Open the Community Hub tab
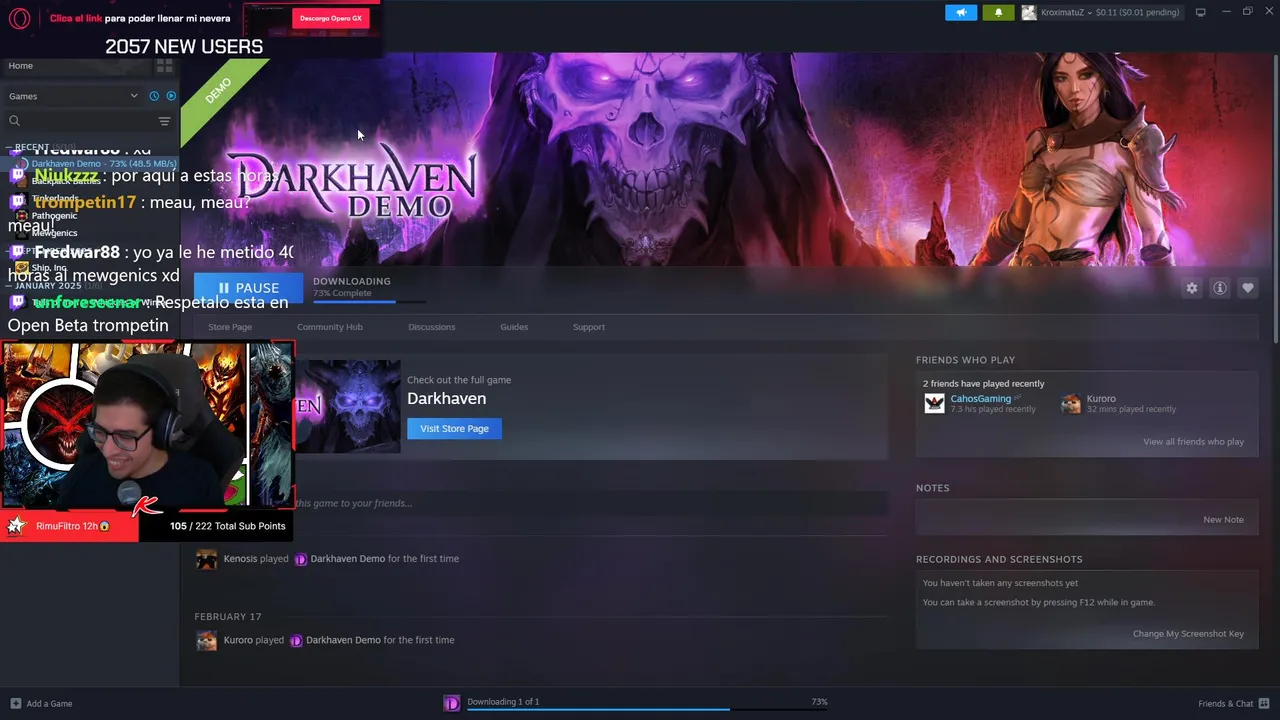Viewport: 1280px width, 720px height. 330,327
